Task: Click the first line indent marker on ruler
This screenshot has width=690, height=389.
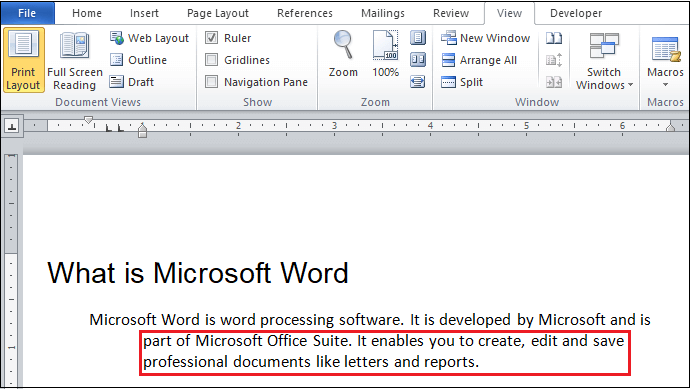Action: pos(88,120)
